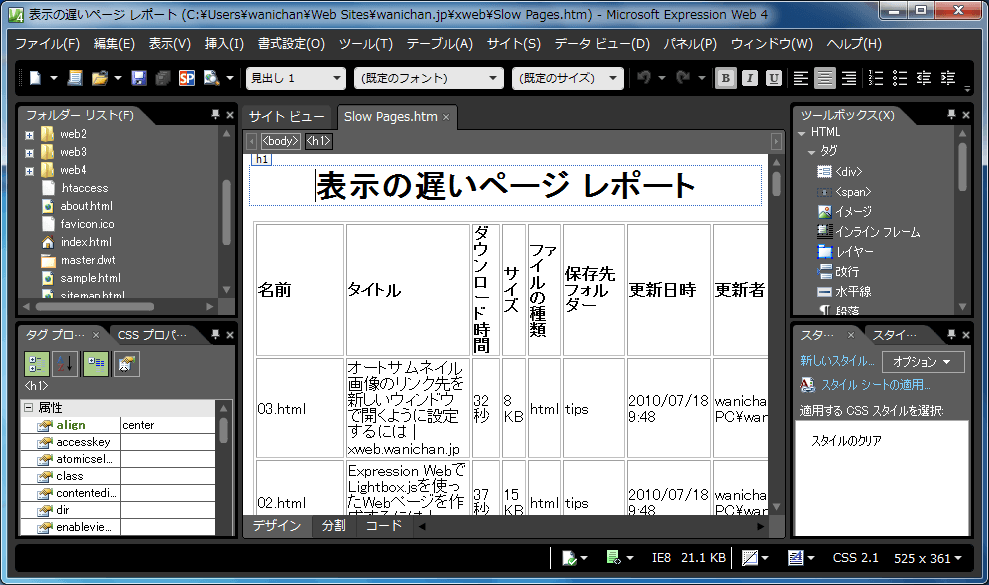Decrease indent with outdent icon
The height and width of the screenshot is (585, 989).
click(x=923, y=78)
